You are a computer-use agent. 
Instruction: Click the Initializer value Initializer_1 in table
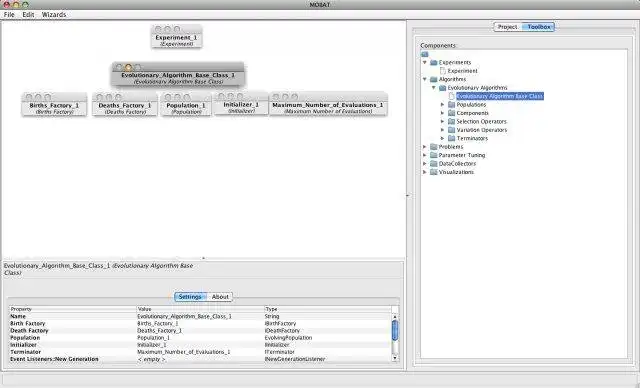[200, 345]
